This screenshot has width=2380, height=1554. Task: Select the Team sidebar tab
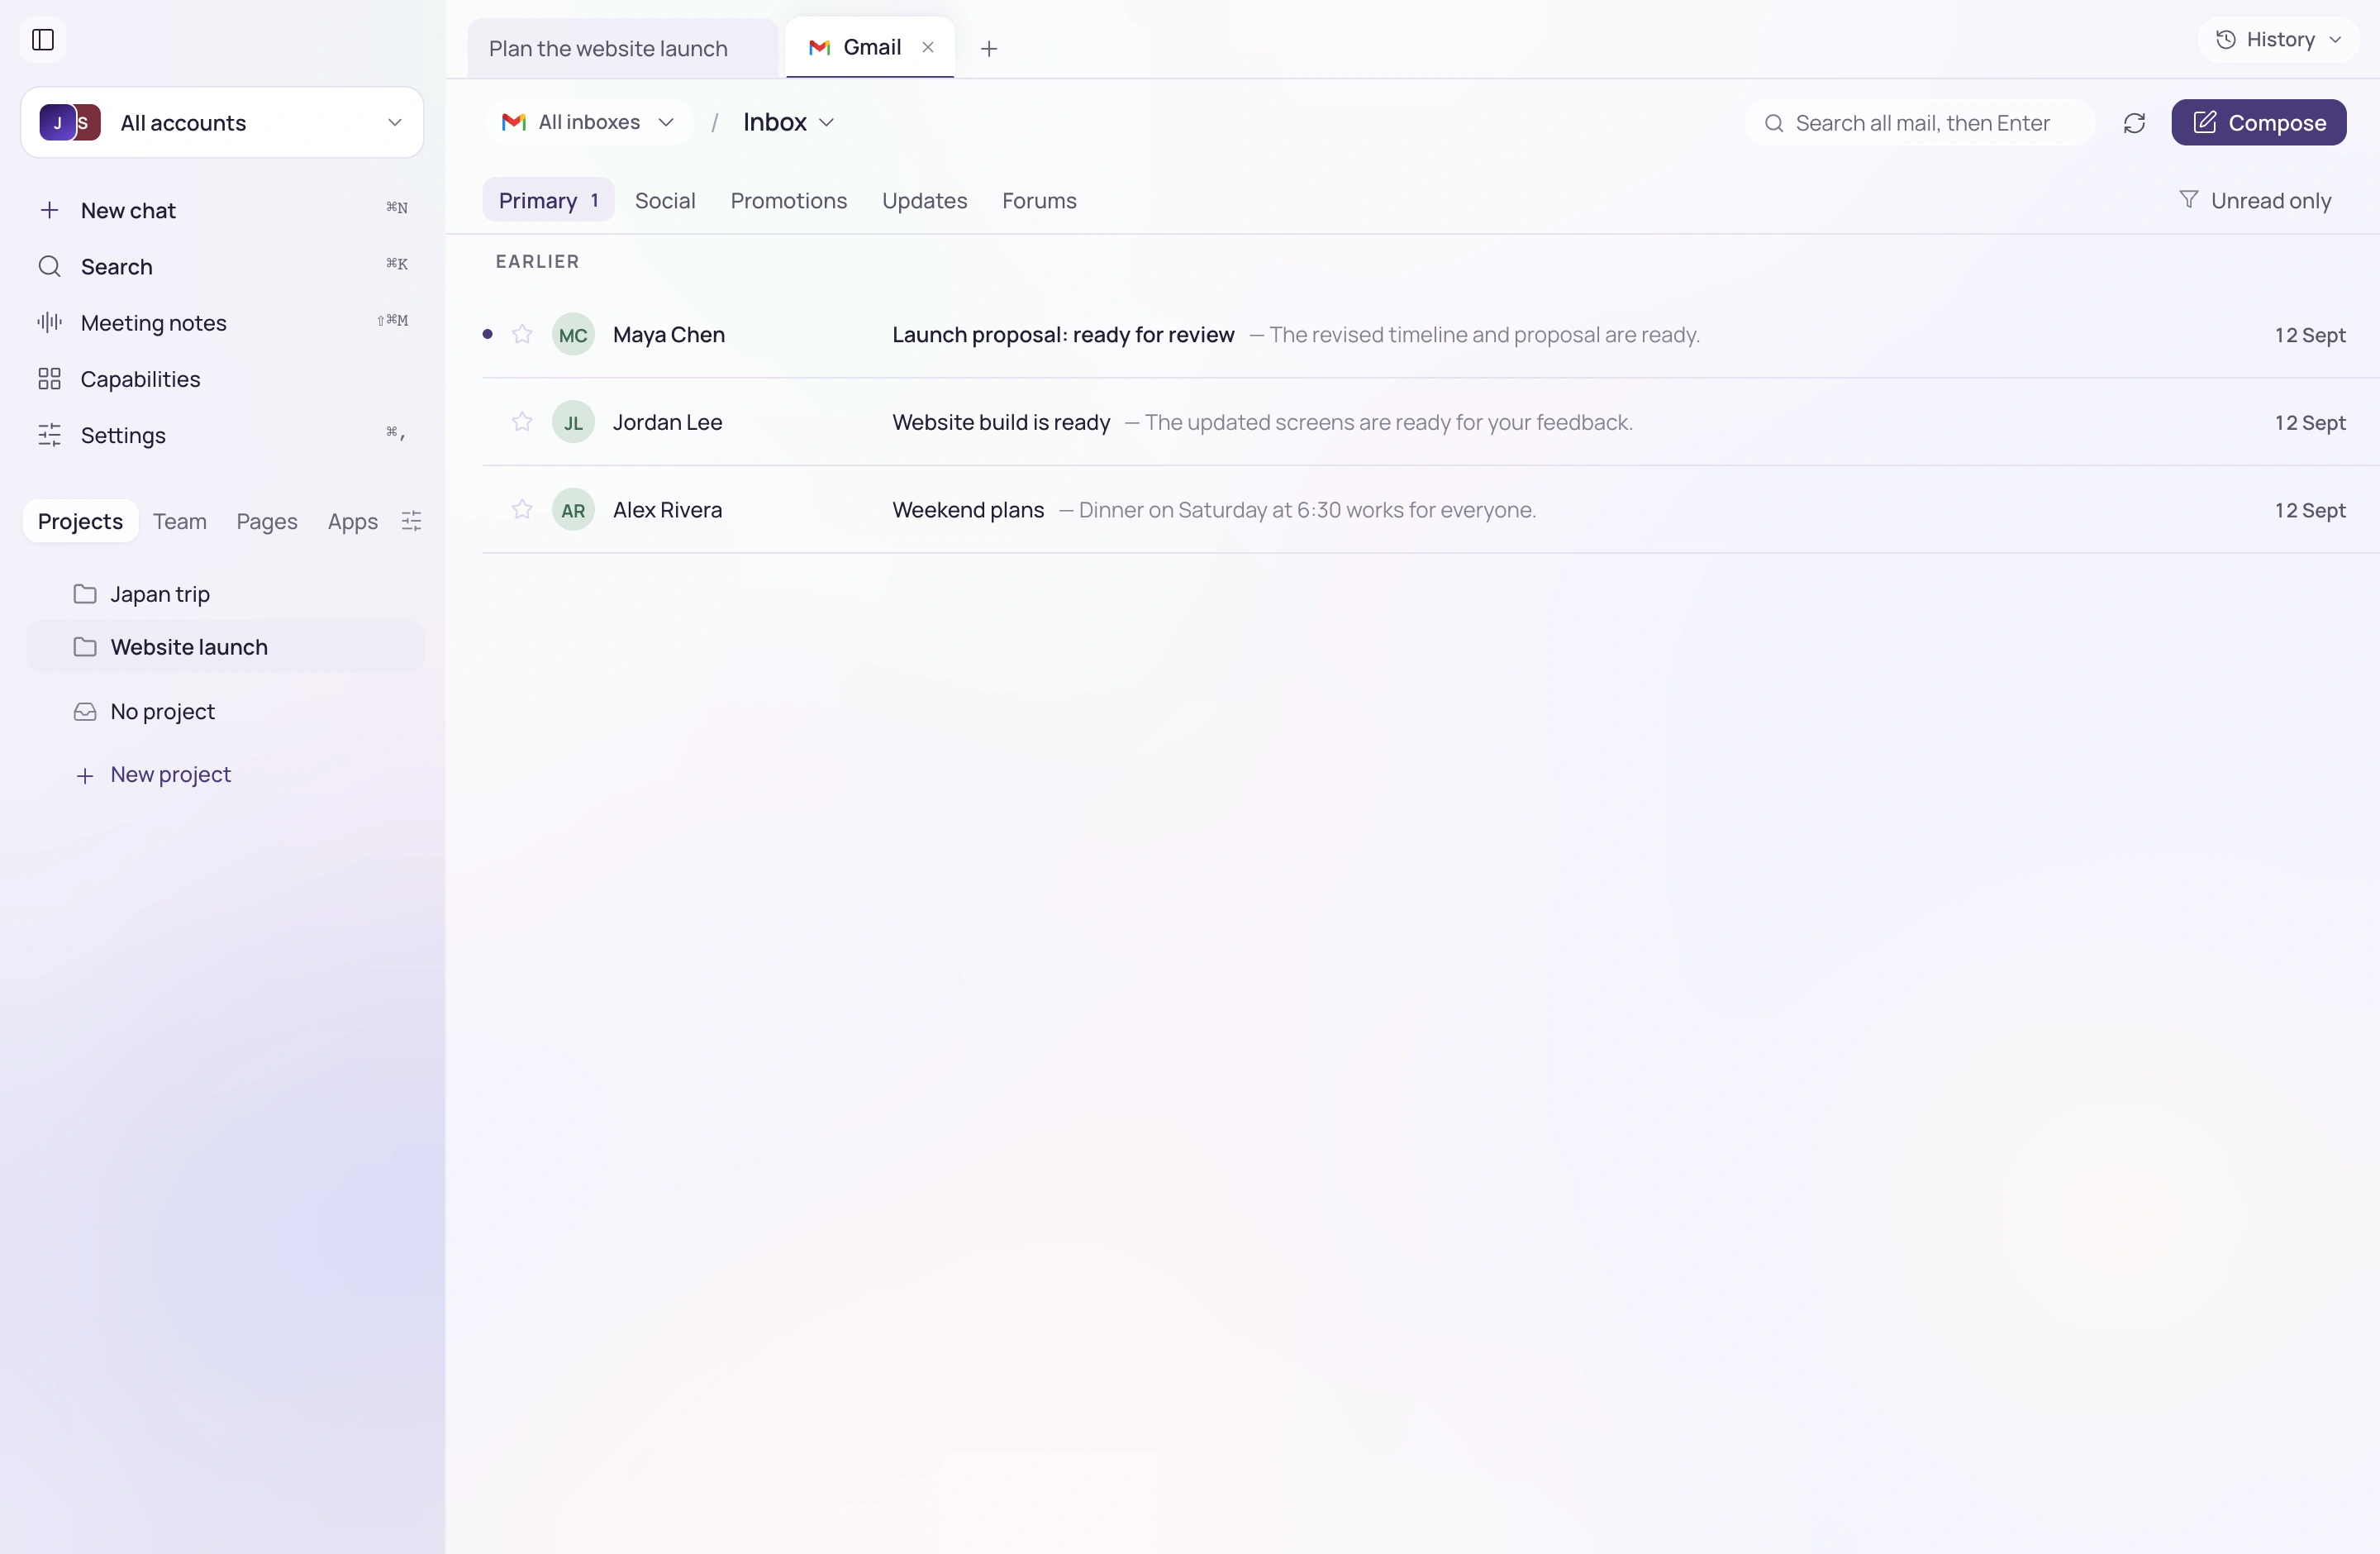coord(180,521)
